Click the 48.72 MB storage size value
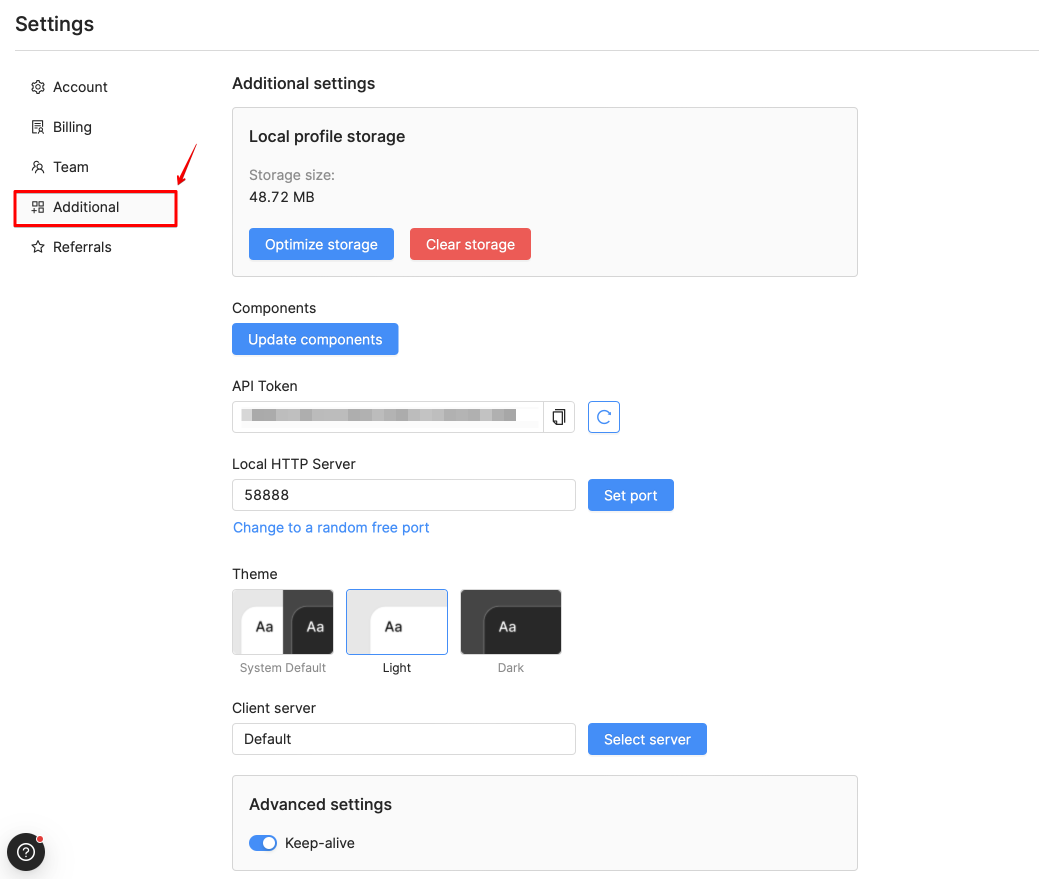This screenshot has height=879, width=1062. tap(282, 197)
